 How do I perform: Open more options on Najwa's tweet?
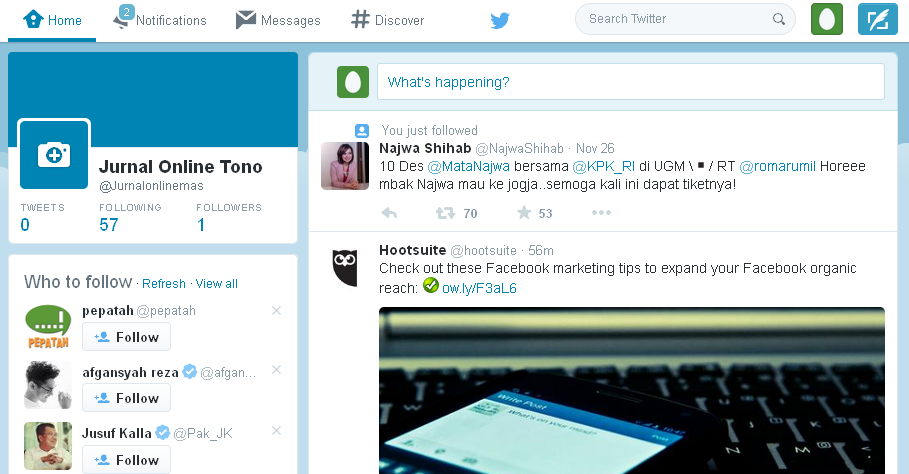coord(601,213)
